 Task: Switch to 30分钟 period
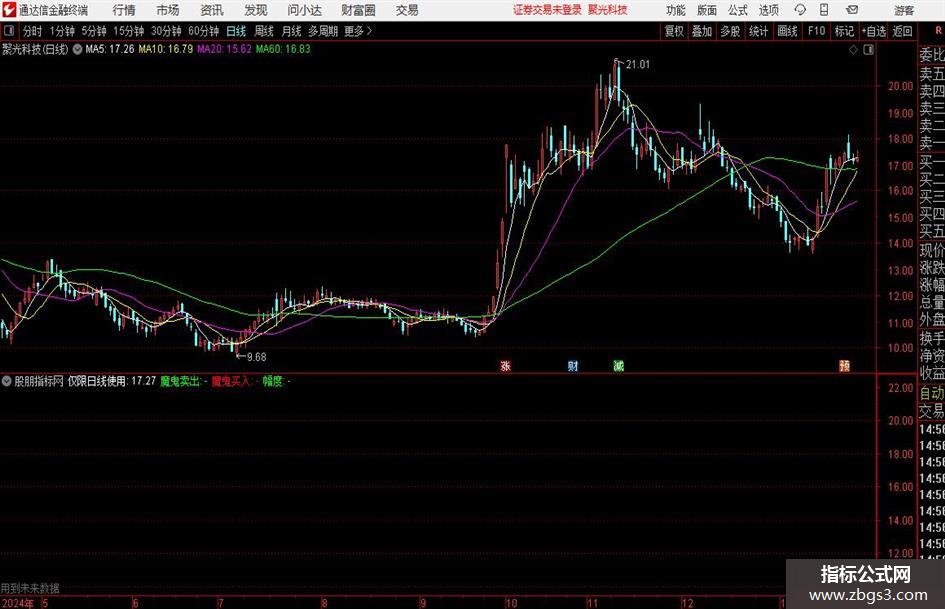point(166,31)
